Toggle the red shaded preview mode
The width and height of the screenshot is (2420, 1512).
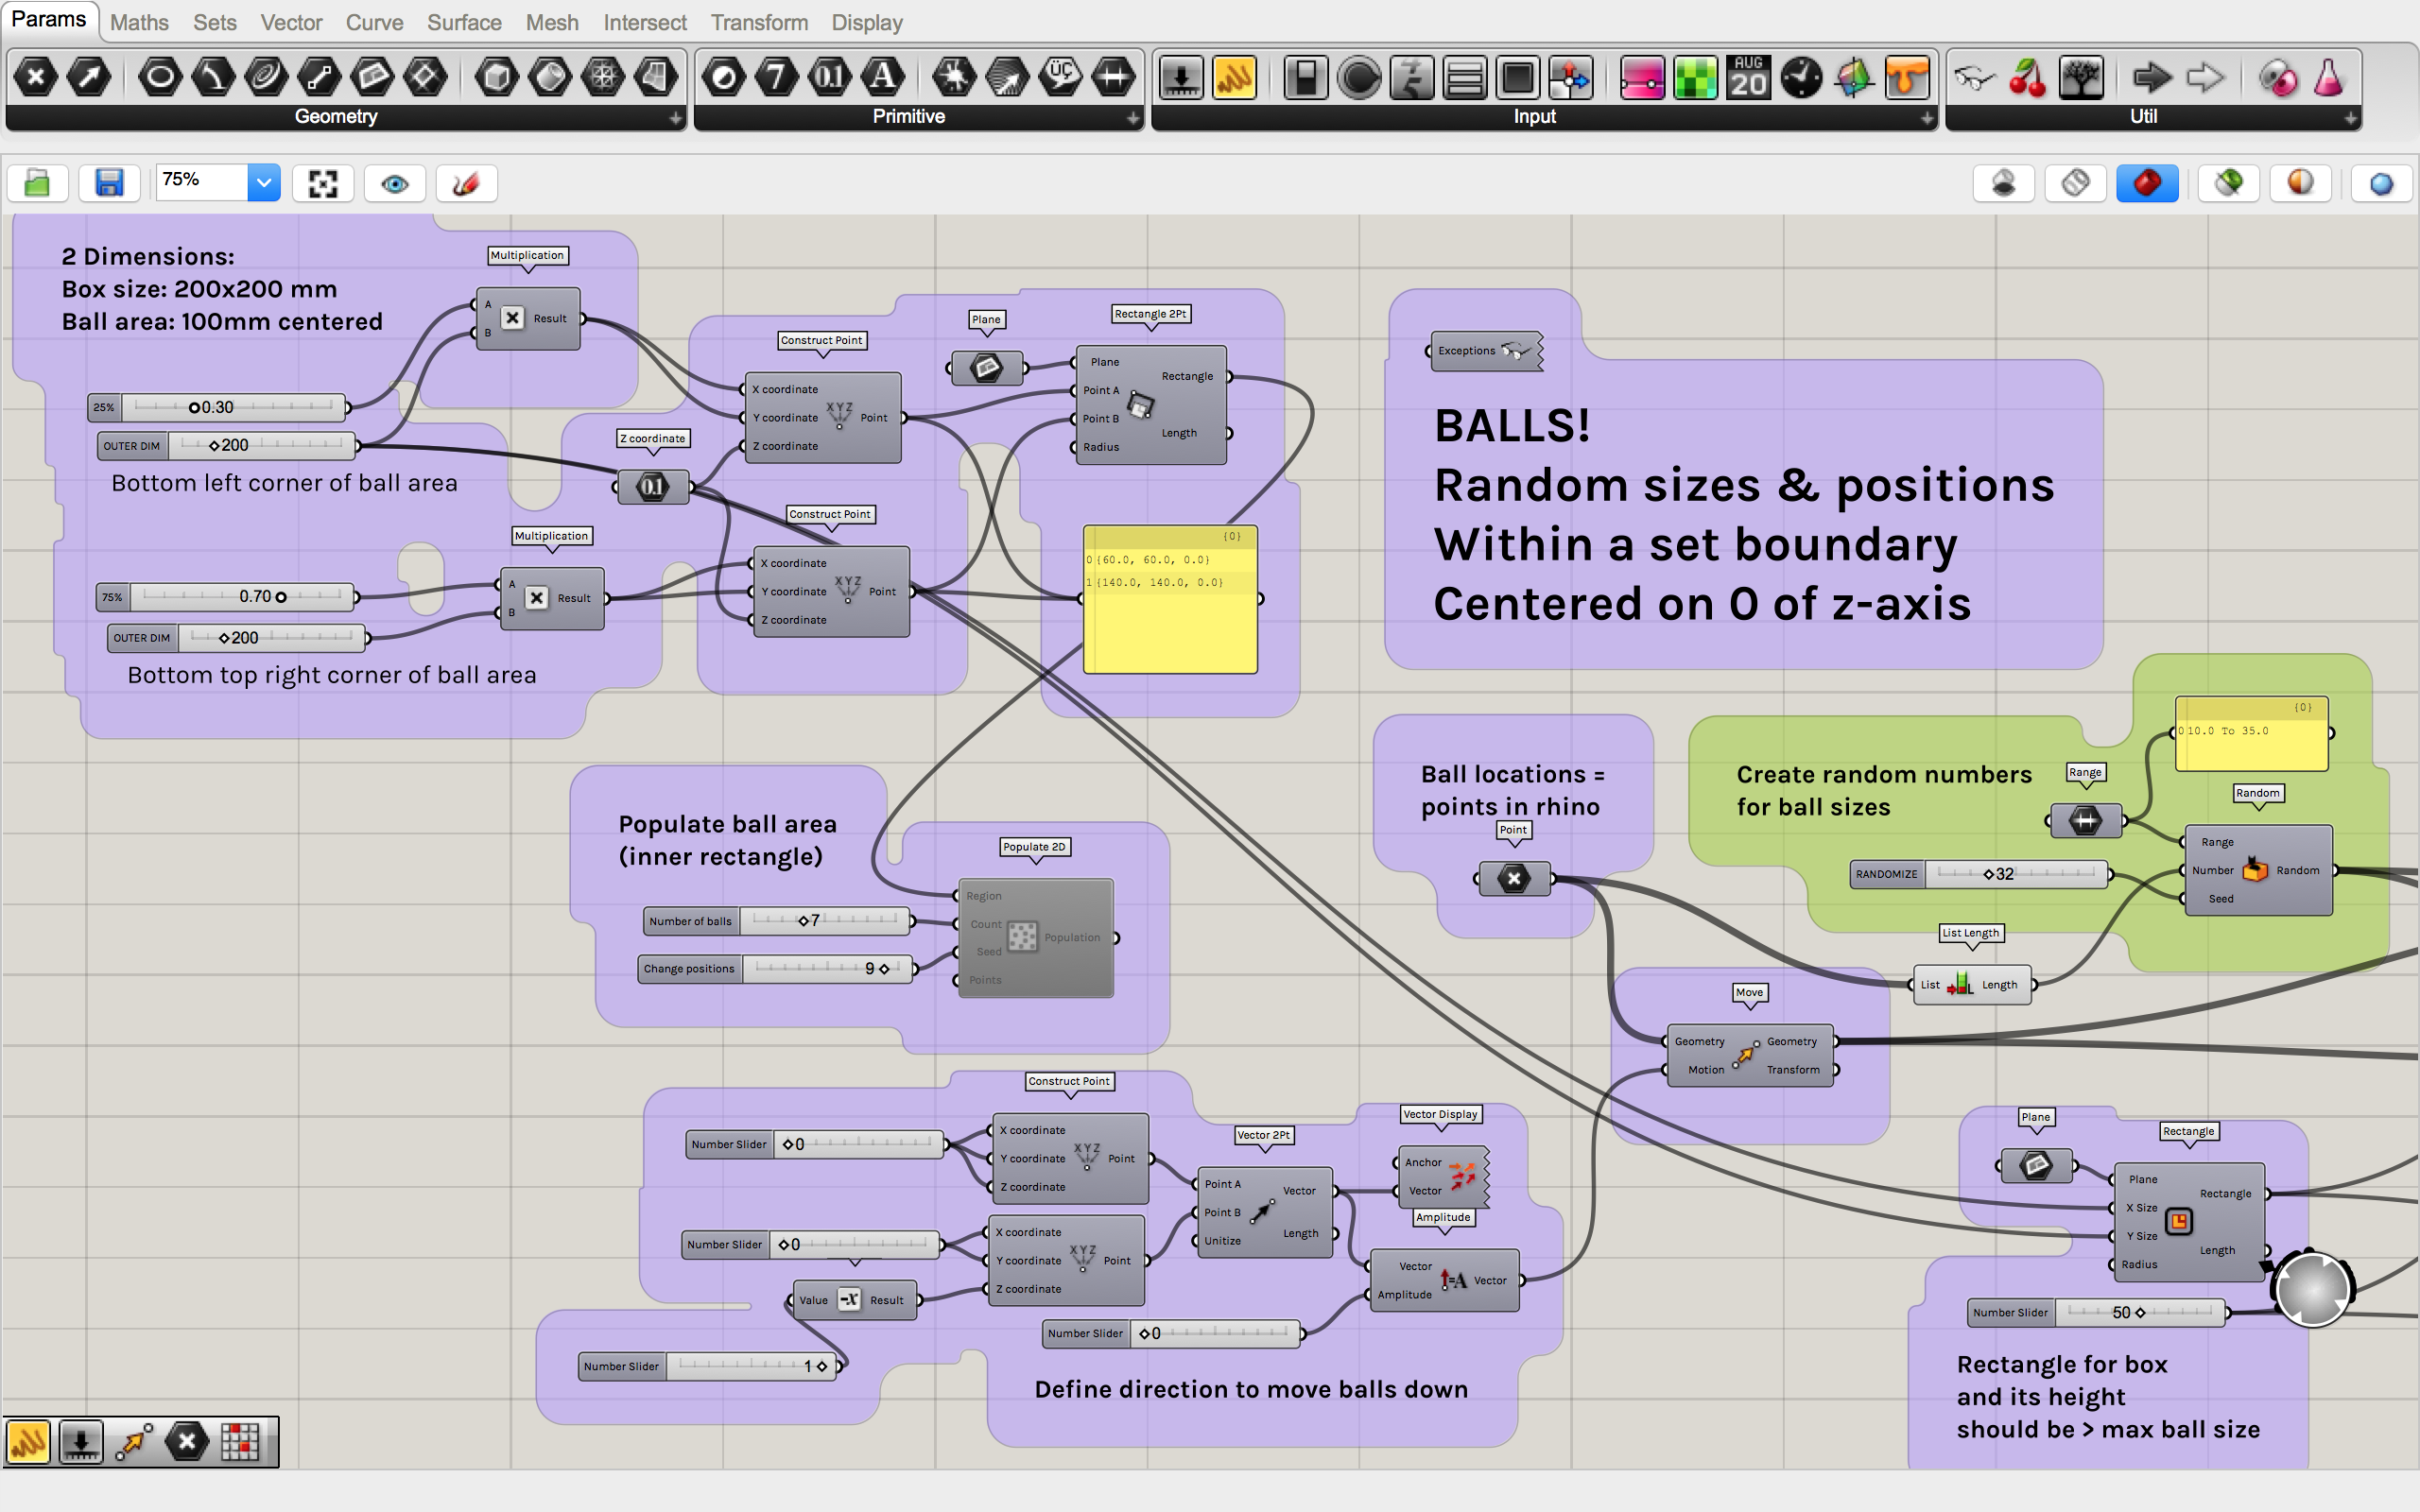pos(2147,183)
